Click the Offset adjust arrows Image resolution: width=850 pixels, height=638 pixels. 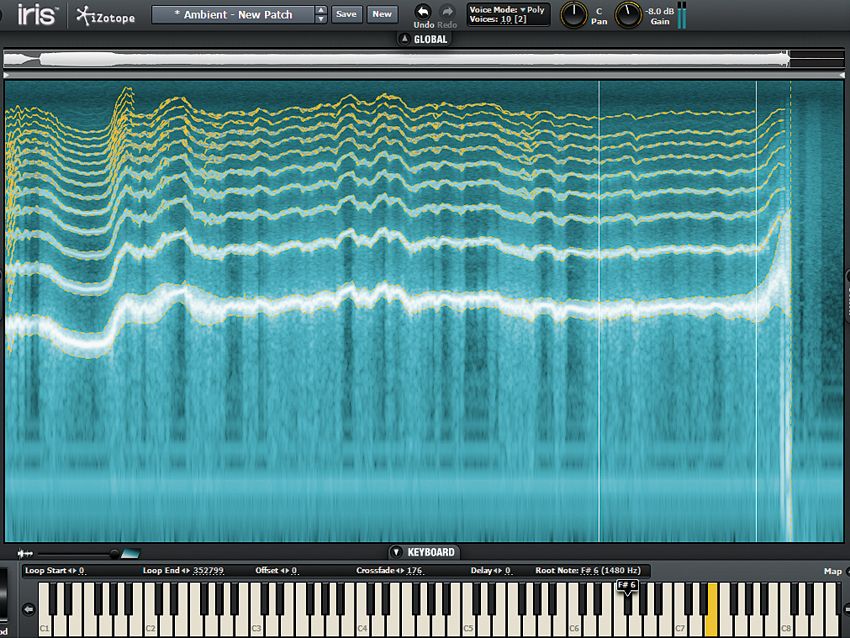[x=285, y=571]
